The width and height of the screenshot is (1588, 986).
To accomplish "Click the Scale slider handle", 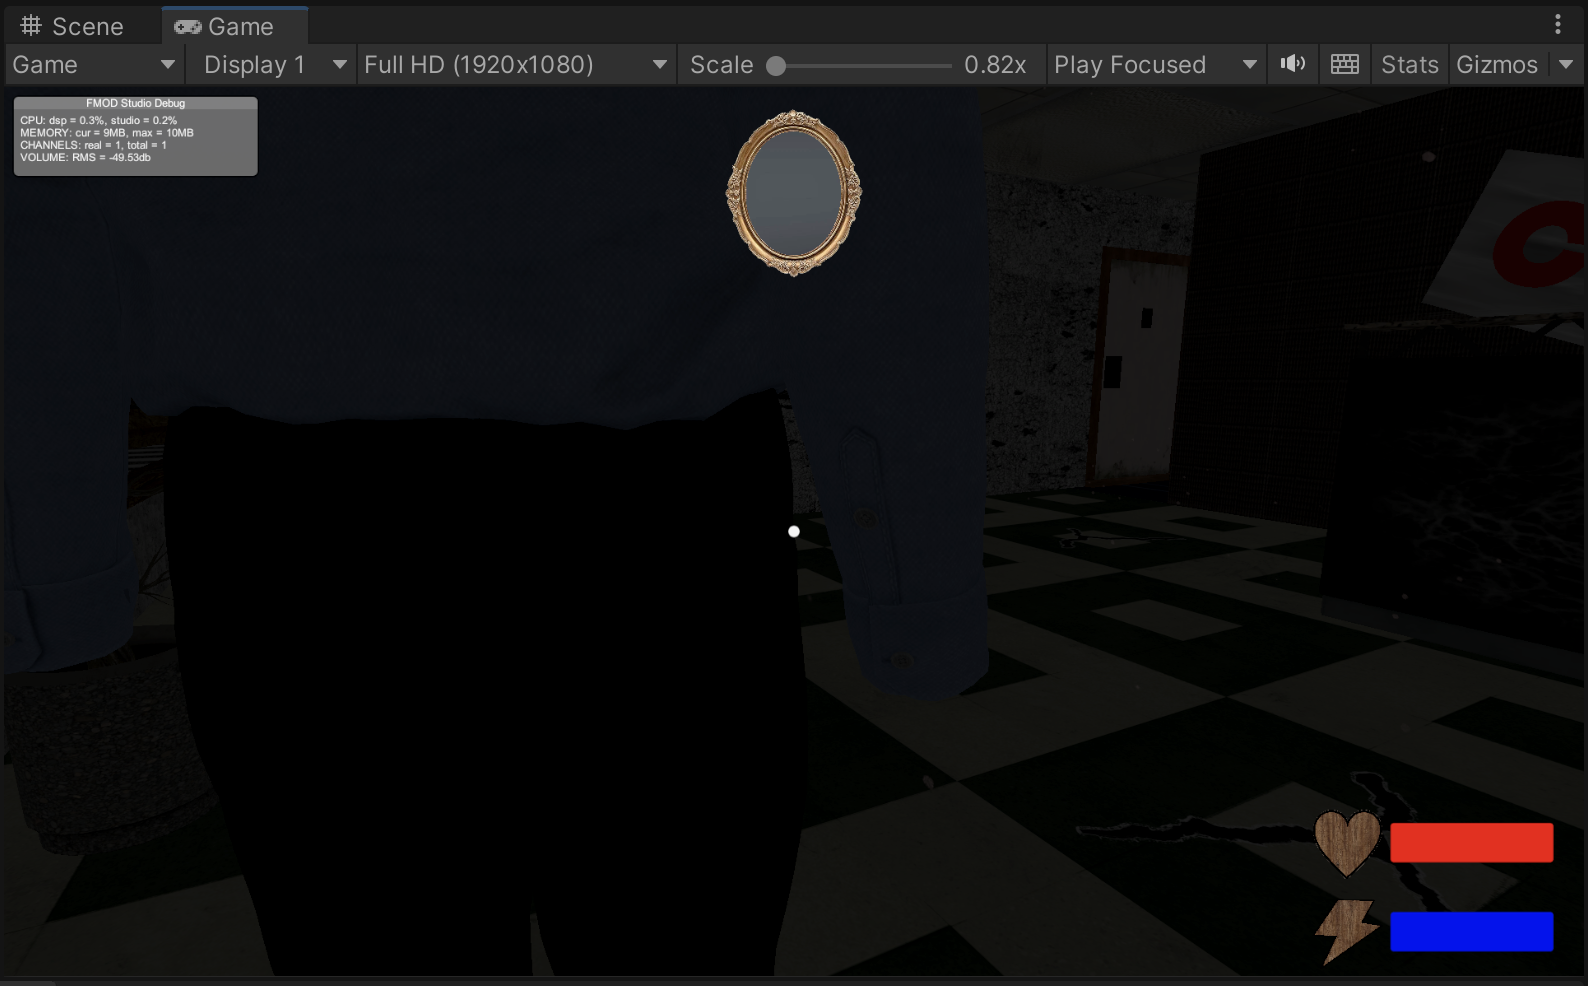I will 776,66.
